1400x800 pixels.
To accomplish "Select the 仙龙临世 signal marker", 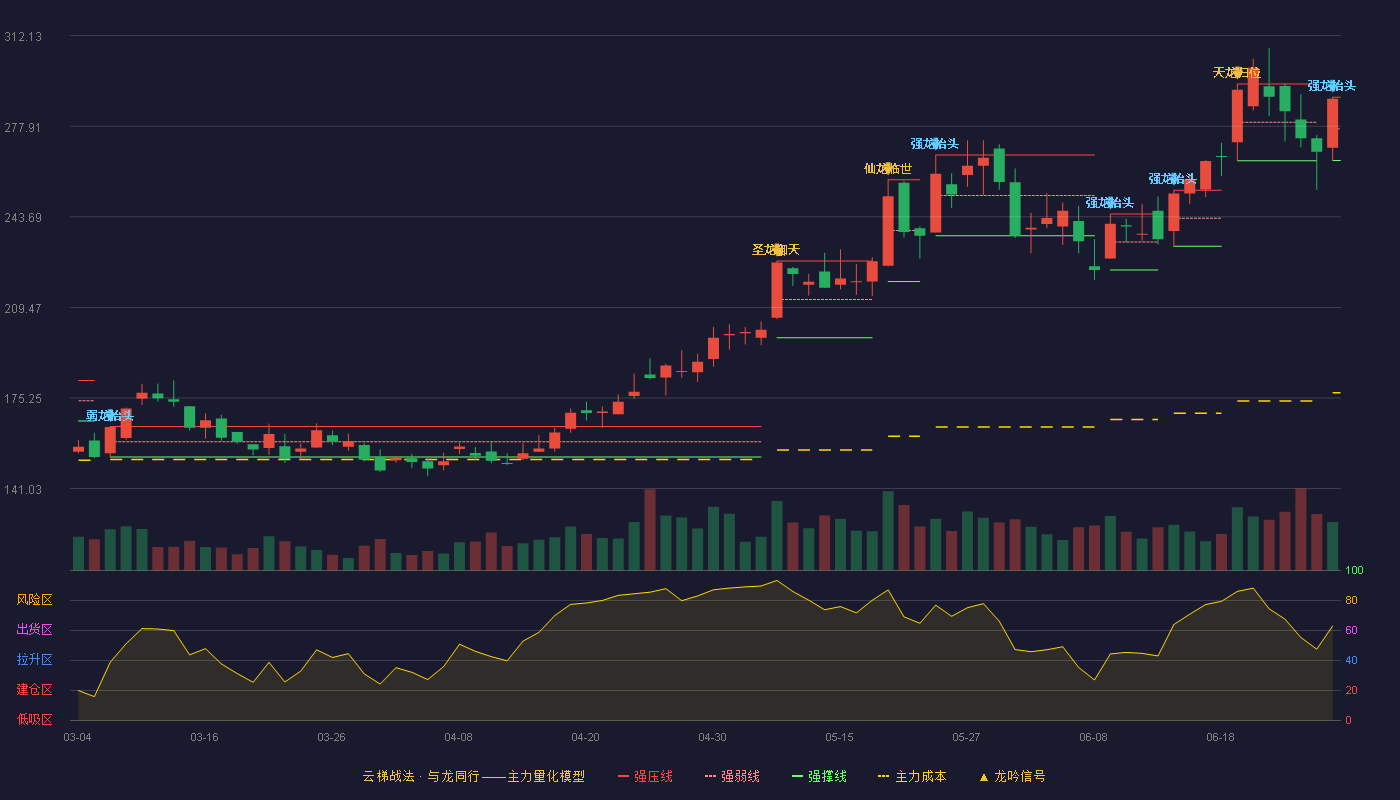I will tap(888, 169).
